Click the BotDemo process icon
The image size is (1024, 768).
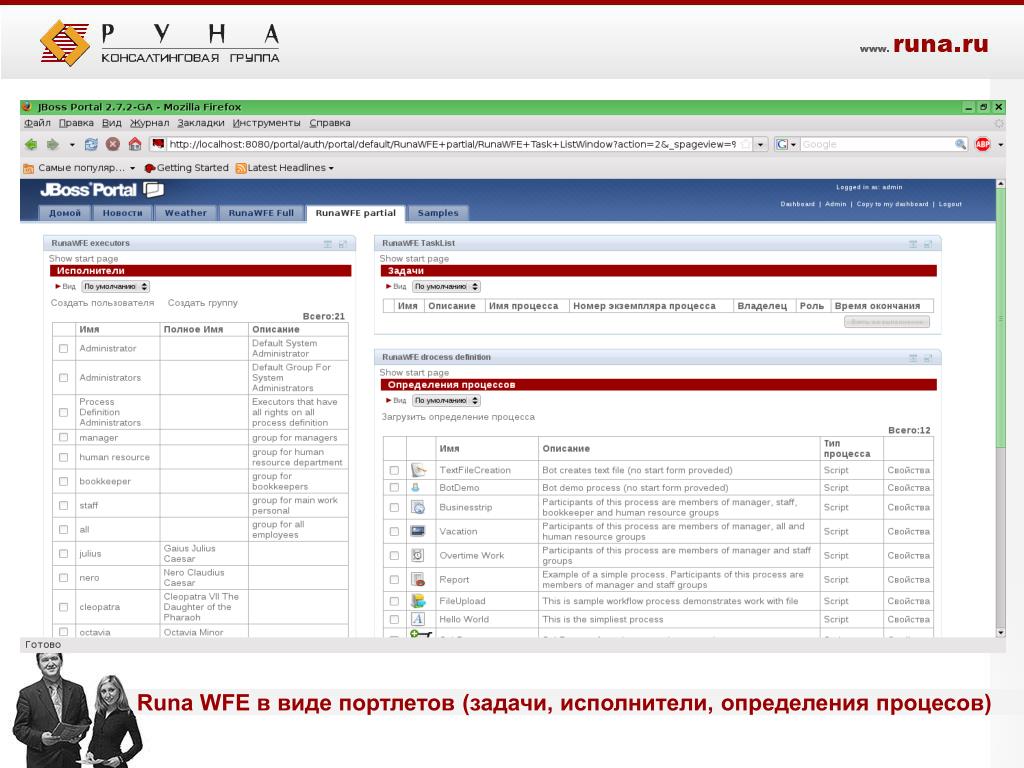(x=415, y=487)
